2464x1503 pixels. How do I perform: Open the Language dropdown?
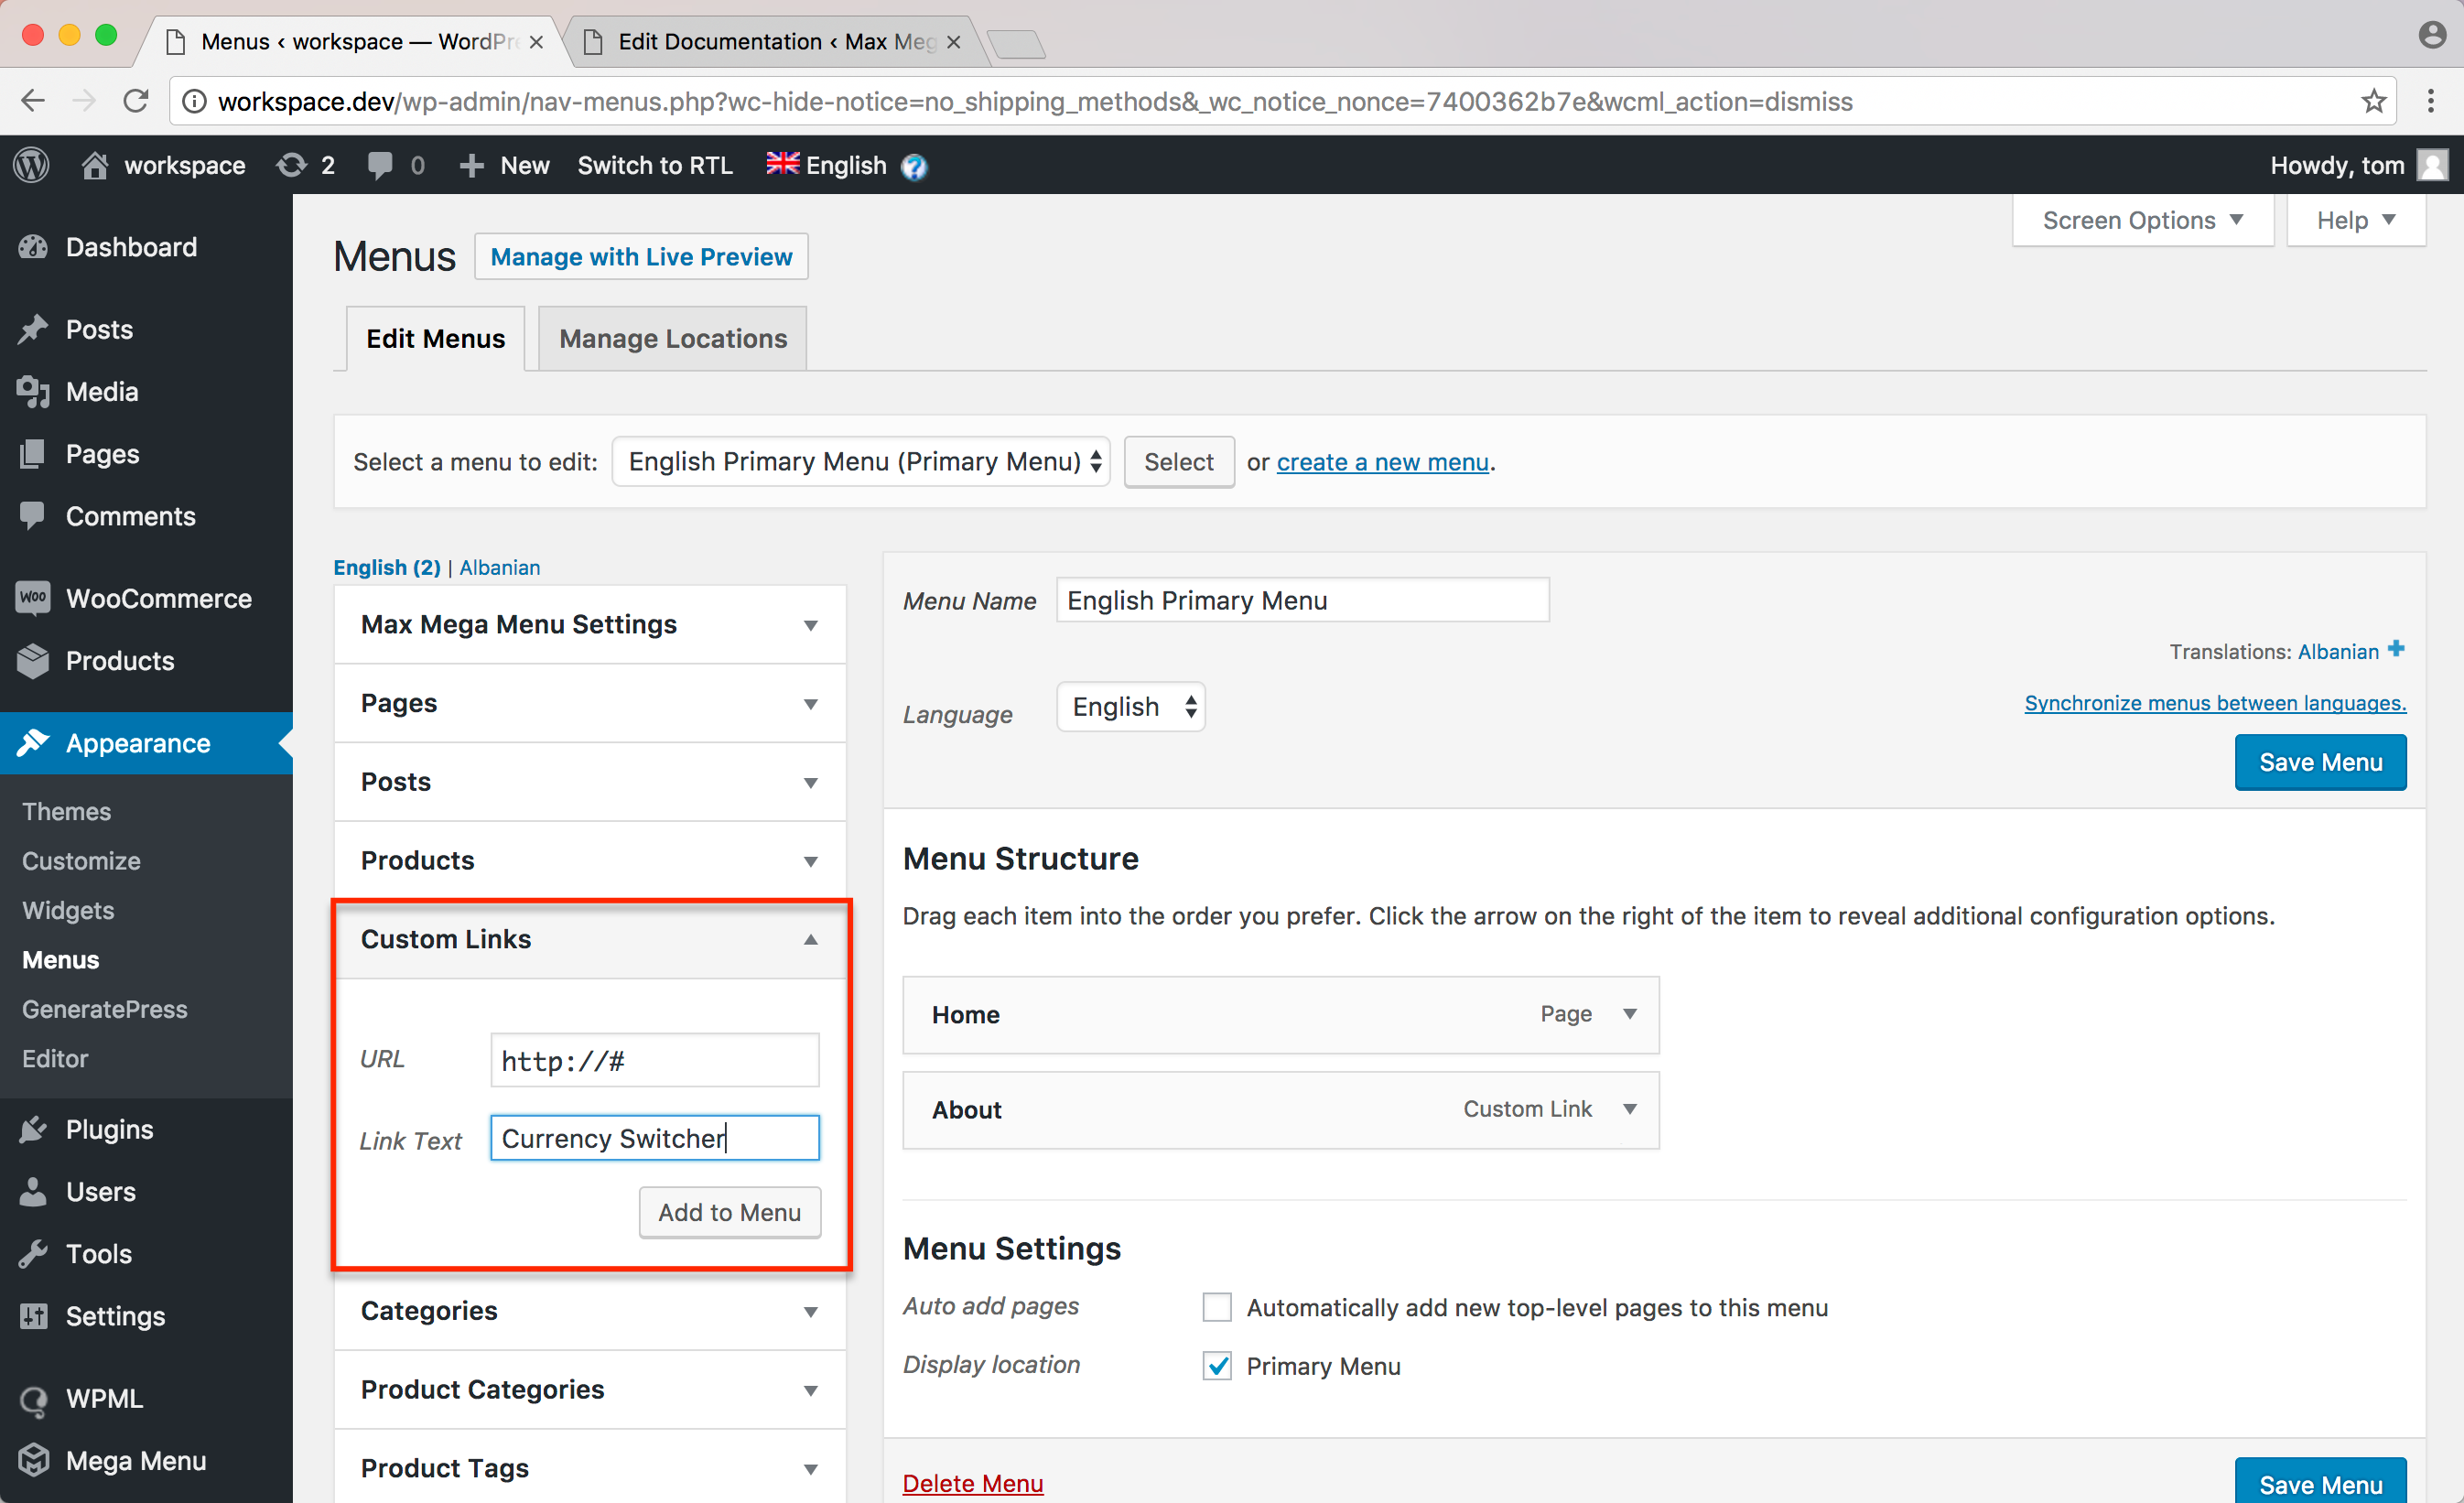pos(1131,707)
